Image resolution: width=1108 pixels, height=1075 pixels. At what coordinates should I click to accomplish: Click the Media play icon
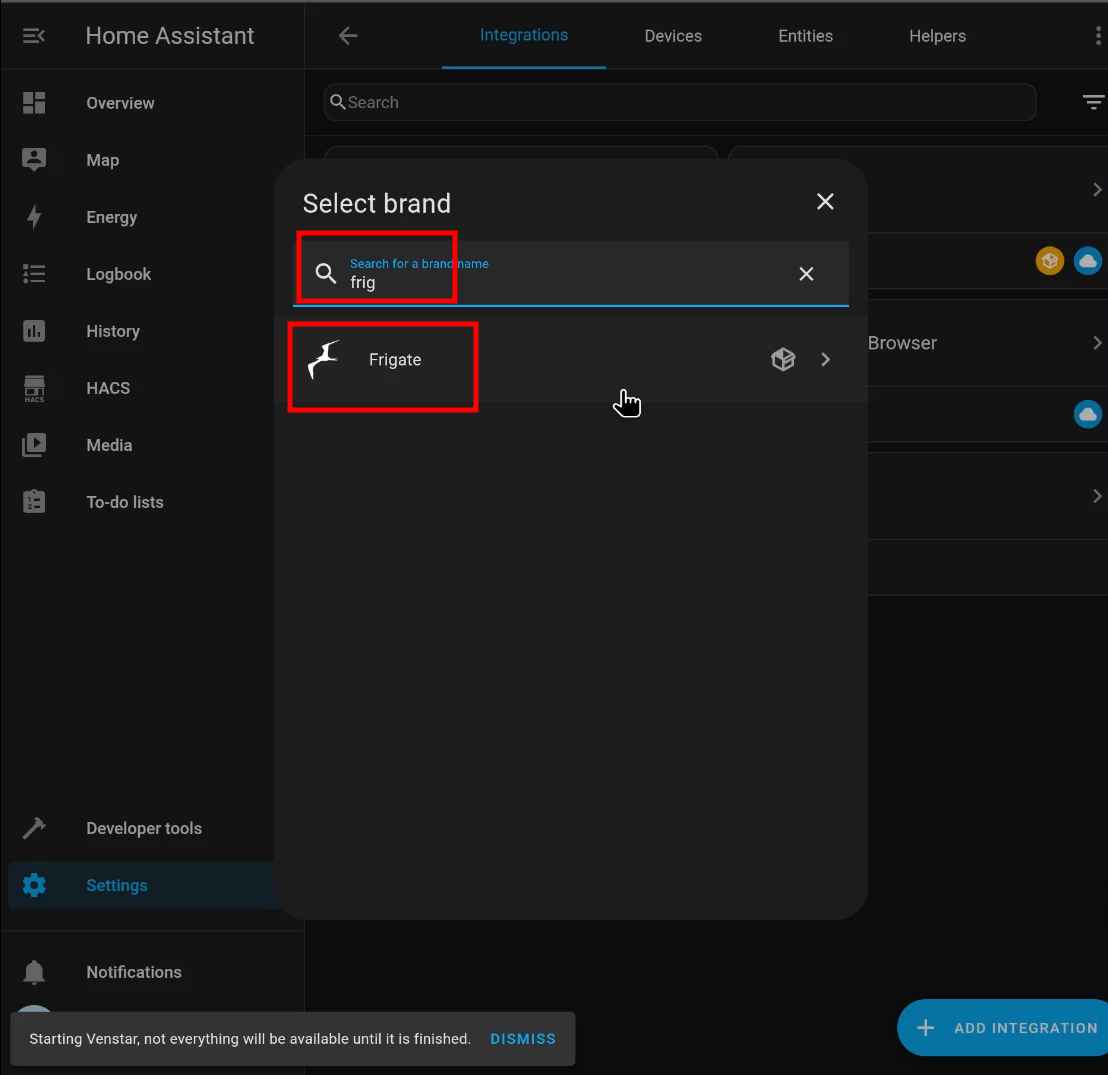(34, 445)
